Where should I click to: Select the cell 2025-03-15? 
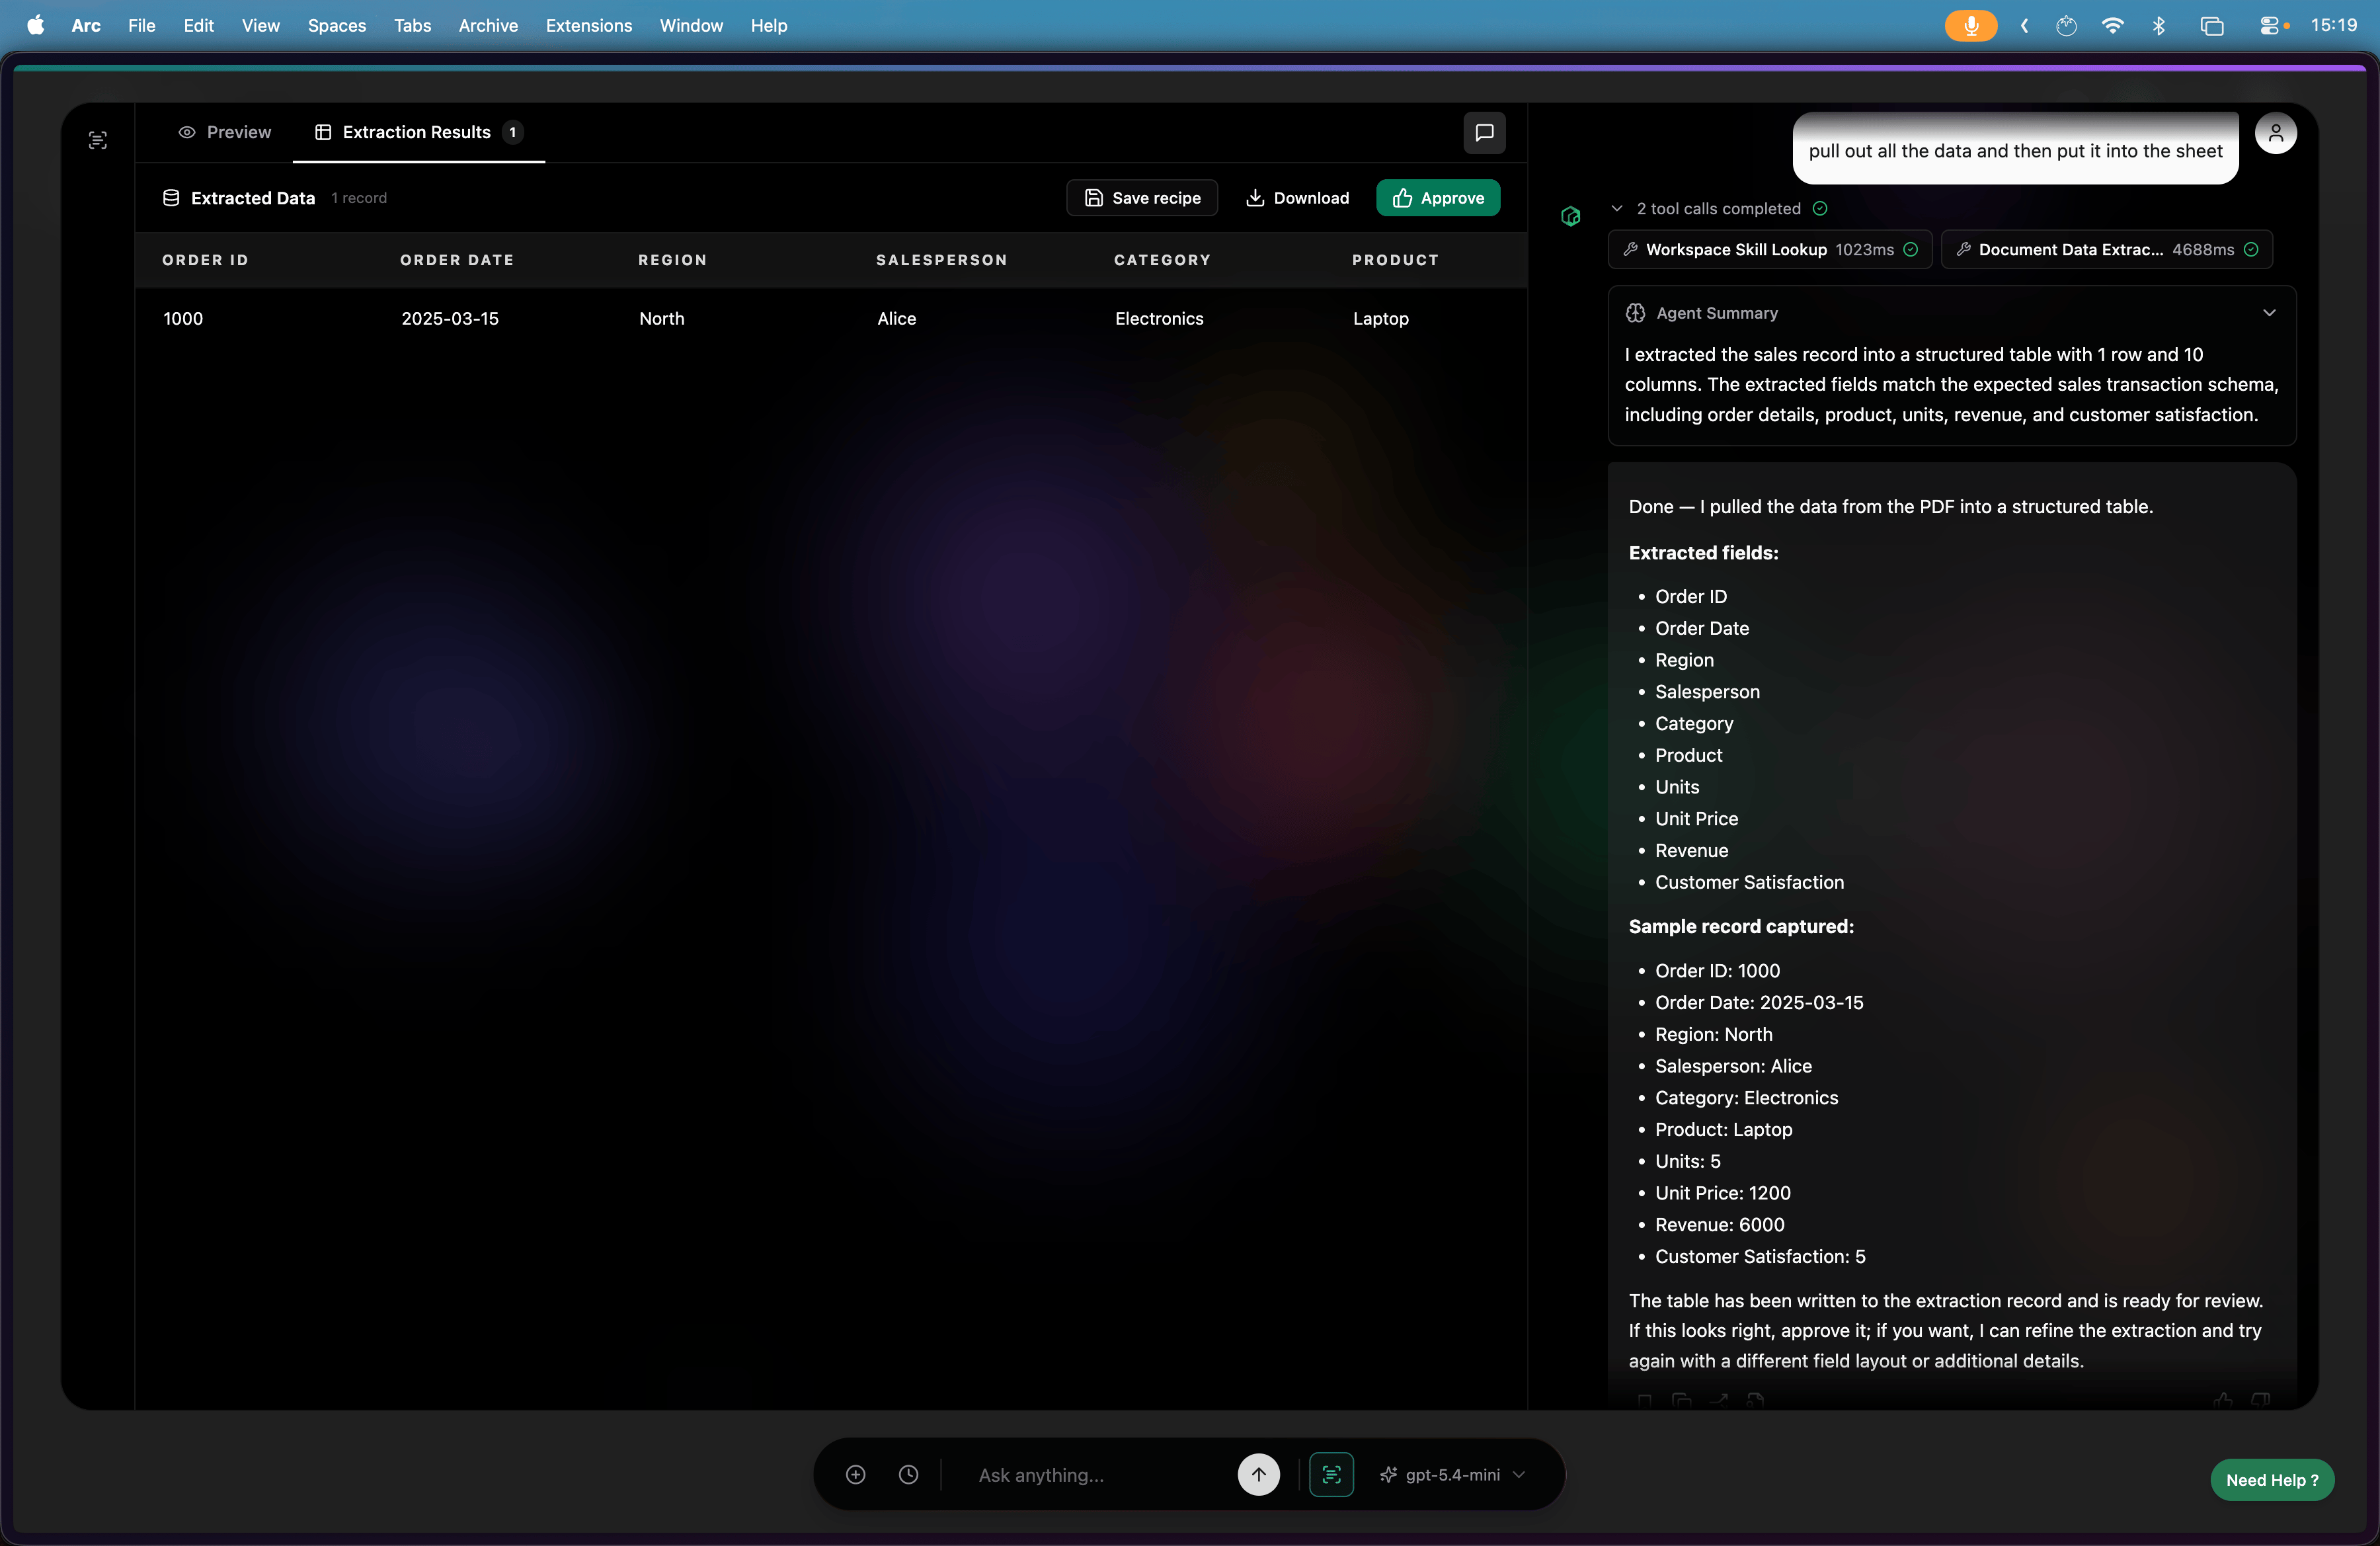(450, 318)
